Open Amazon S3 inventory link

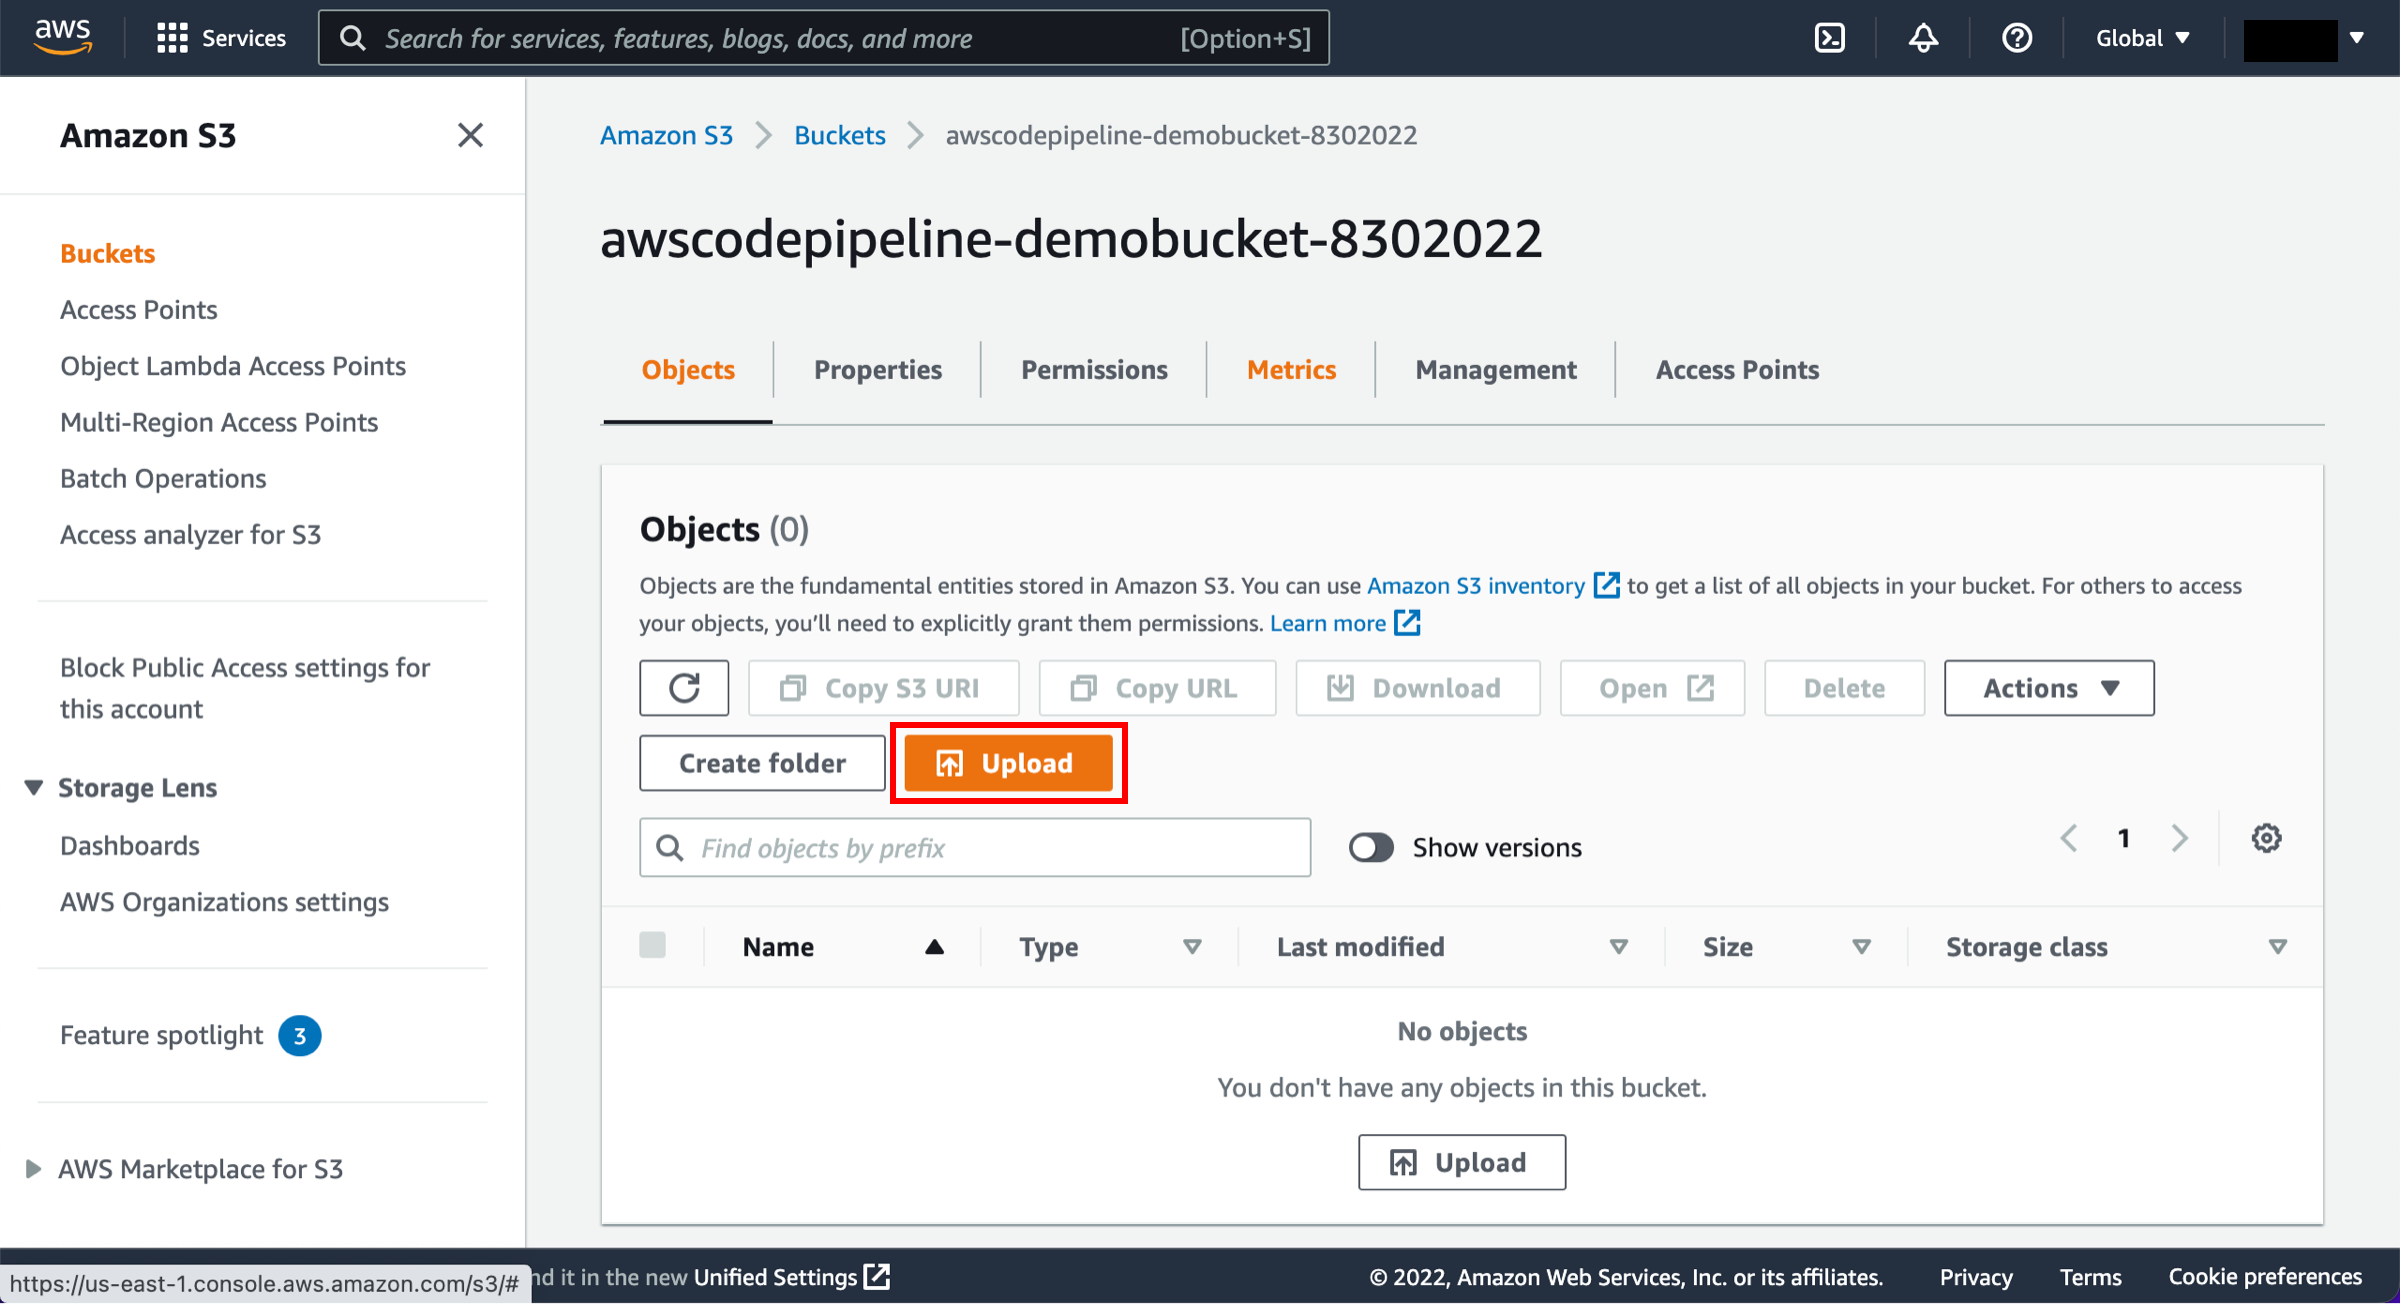click(1475, 585)
